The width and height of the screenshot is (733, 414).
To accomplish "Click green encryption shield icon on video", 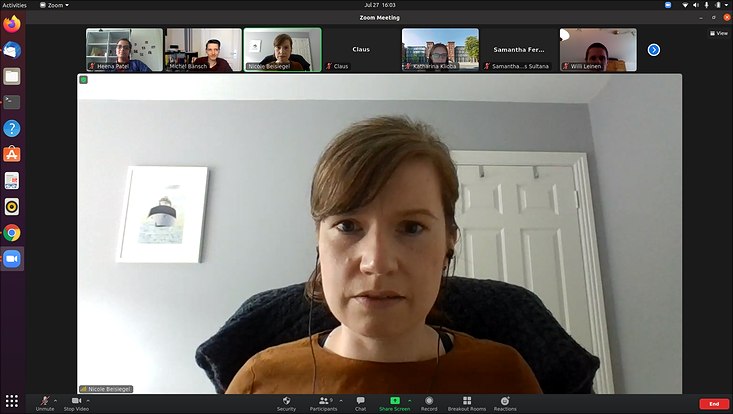I will (83, 80).
